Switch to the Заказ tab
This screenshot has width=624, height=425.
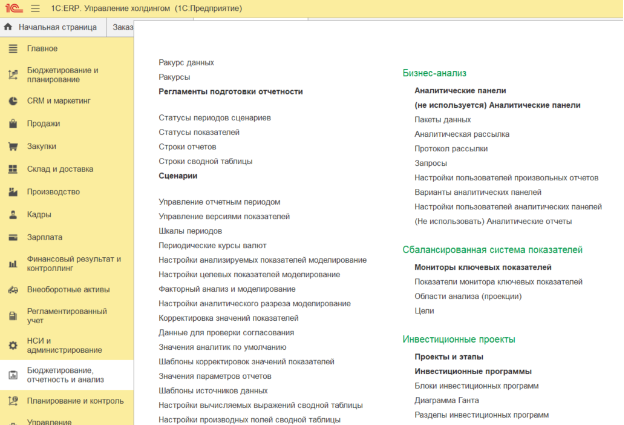pos(122,27)
